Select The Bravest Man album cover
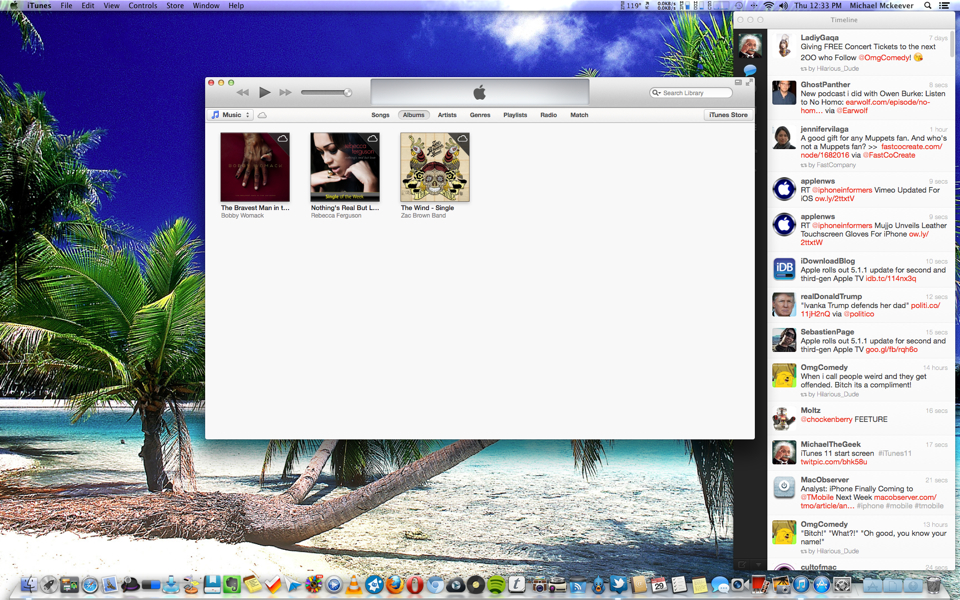Screen dimensions: 960x600 point(255,167)
